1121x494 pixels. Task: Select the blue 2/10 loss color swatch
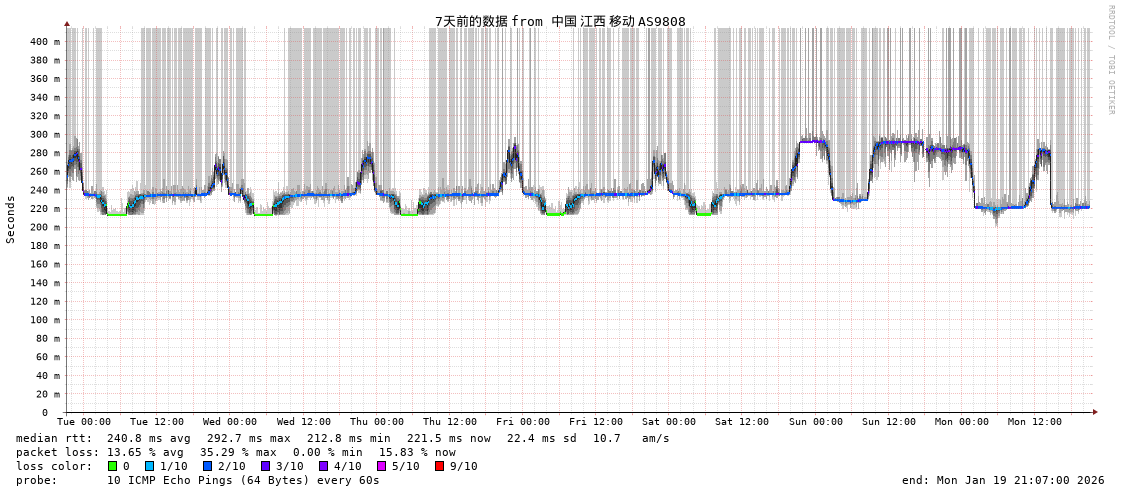(207, 466)
